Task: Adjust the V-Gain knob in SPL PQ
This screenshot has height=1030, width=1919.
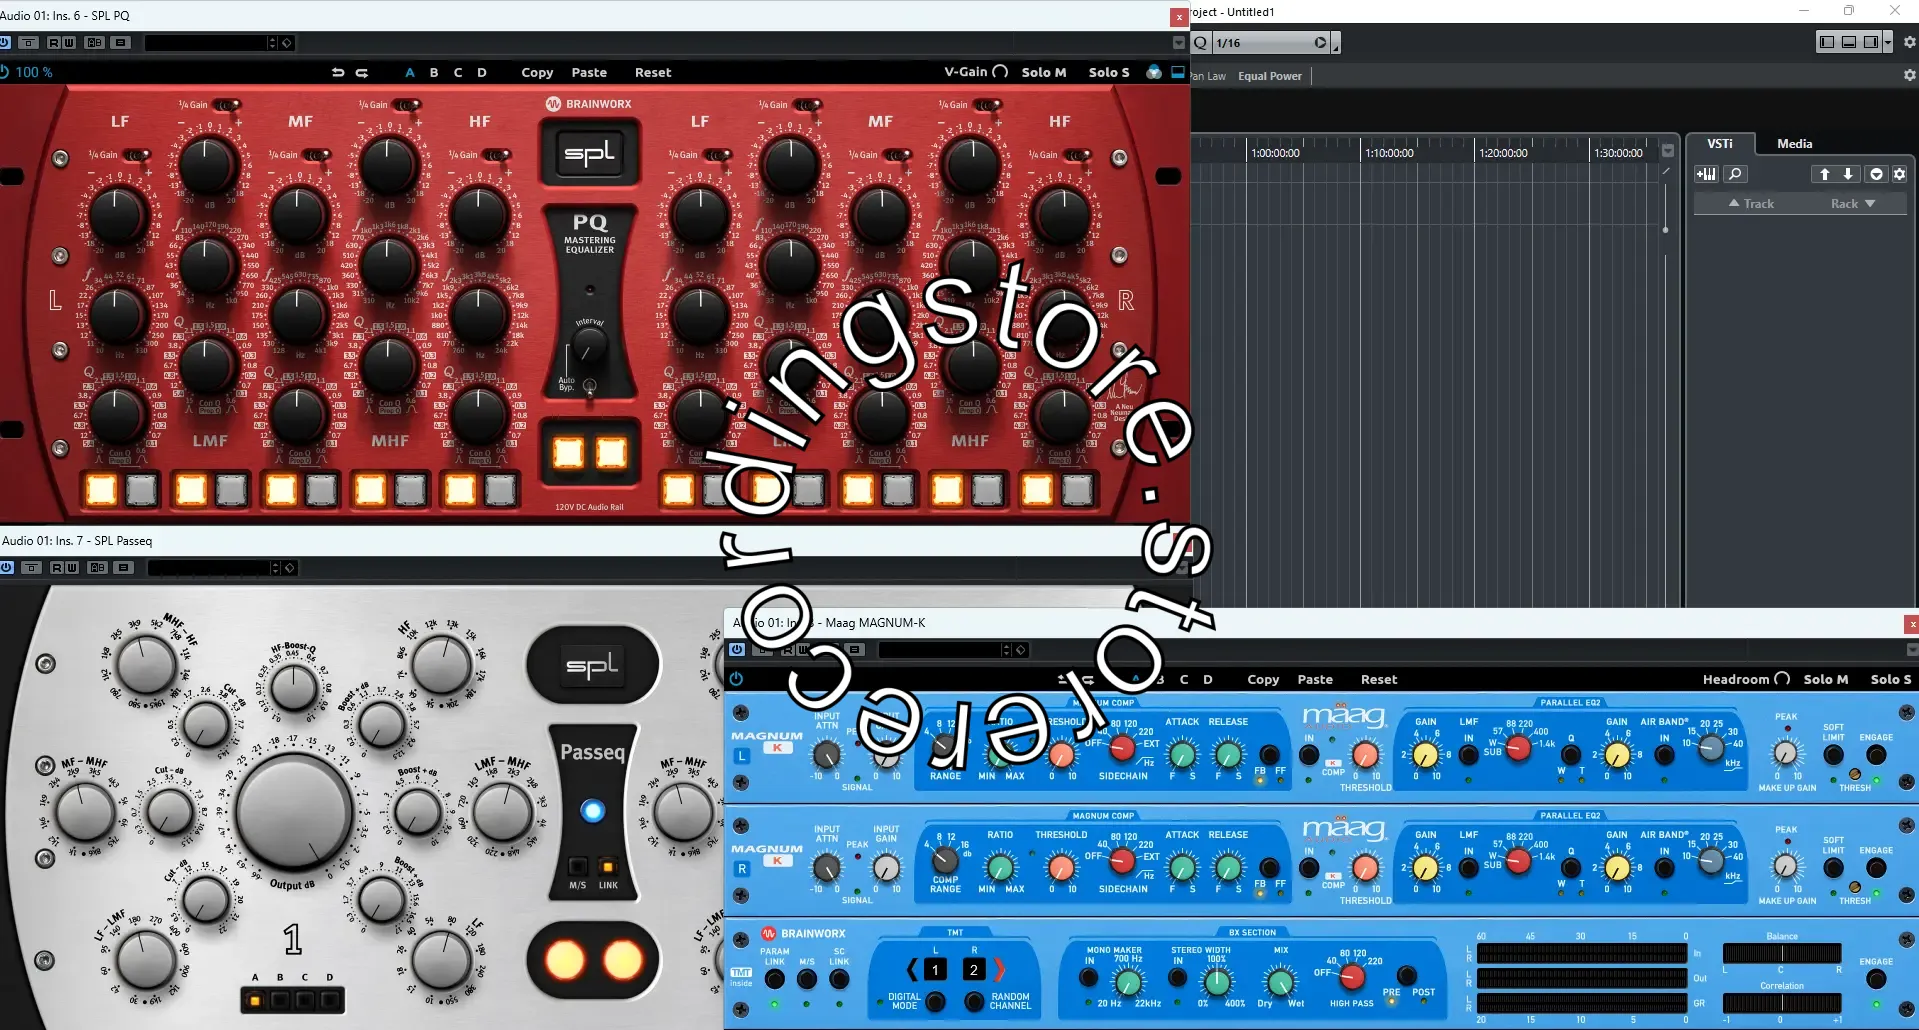Action: pyautogui.click(x=1000, y=72)
